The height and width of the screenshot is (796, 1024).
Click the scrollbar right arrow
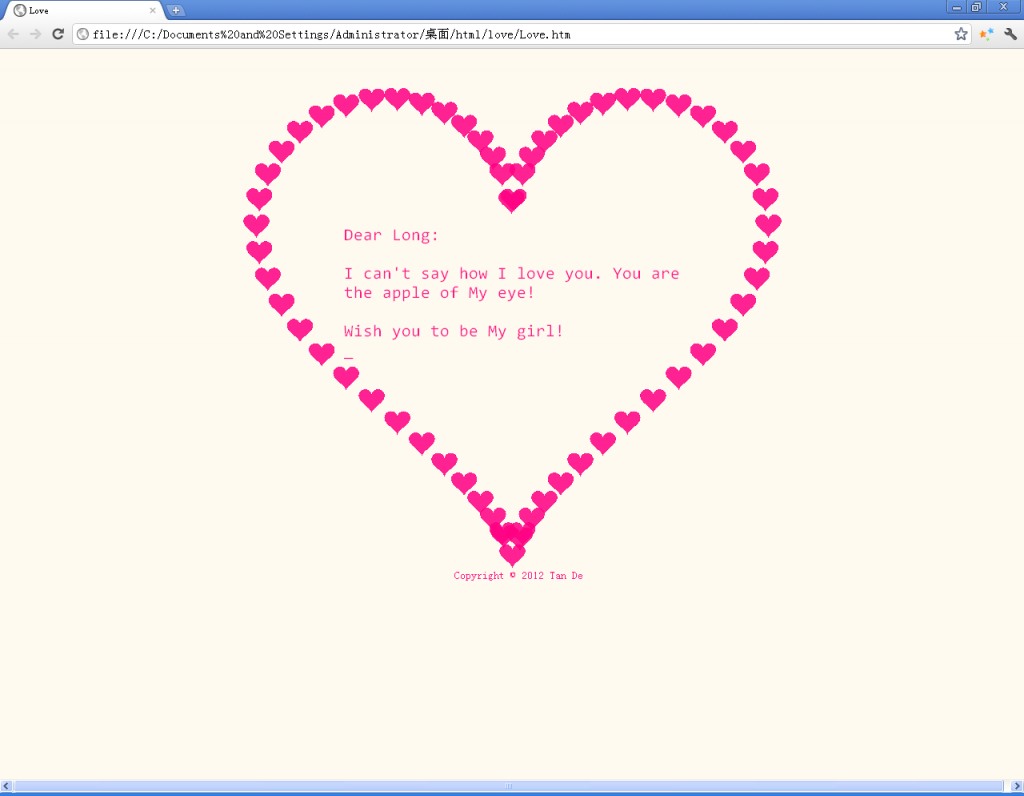pos(1017,786)
